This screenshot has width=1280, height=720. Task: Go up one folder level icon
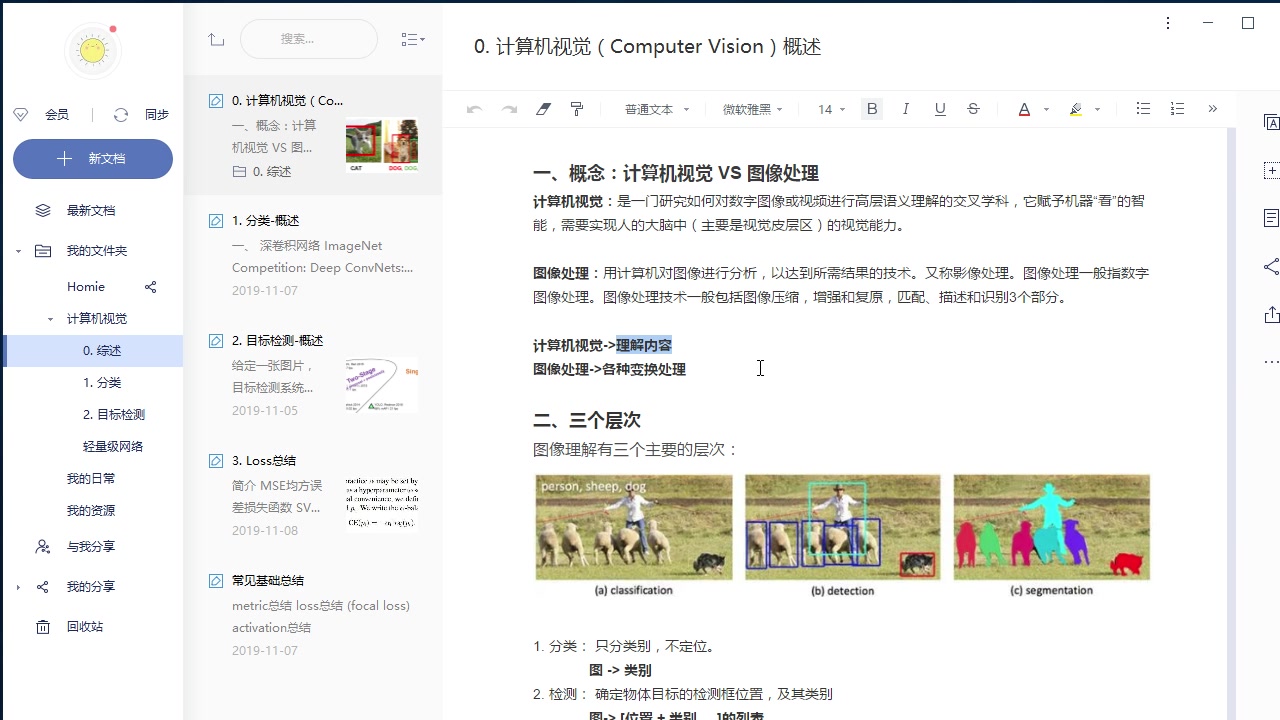click(x=216, y=40)
